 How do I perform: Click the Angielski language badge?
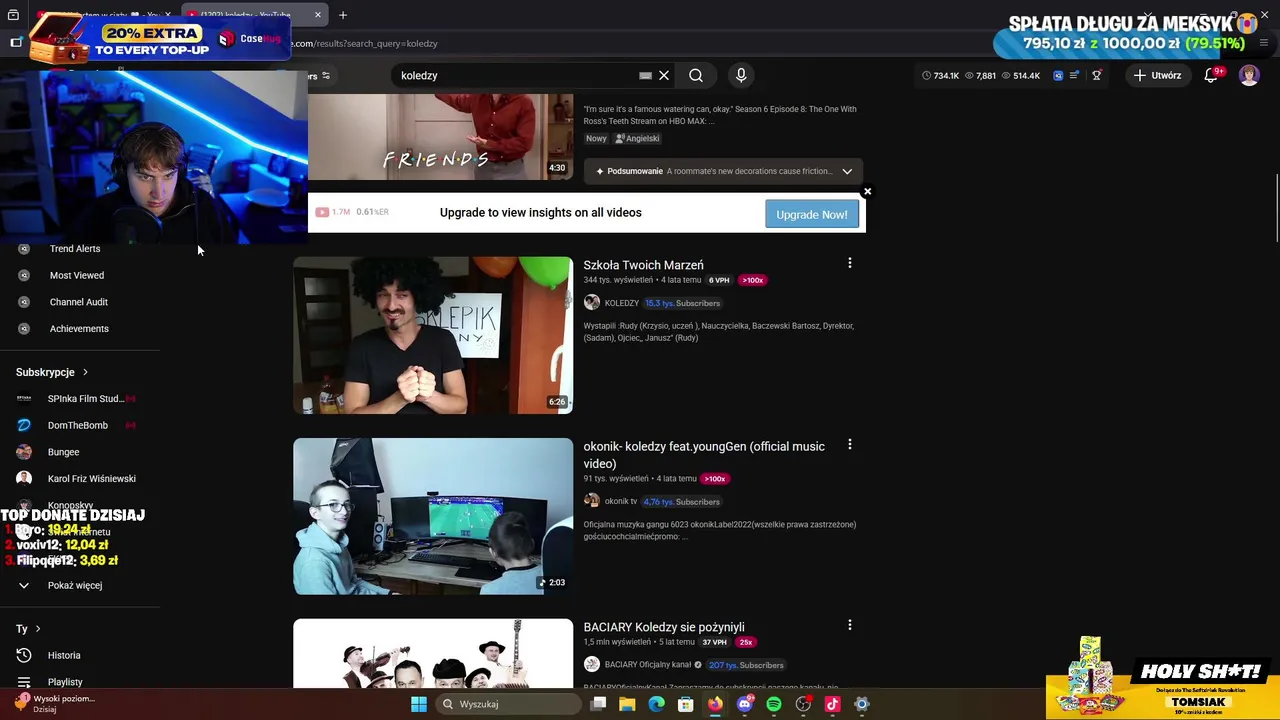point(637,139)
